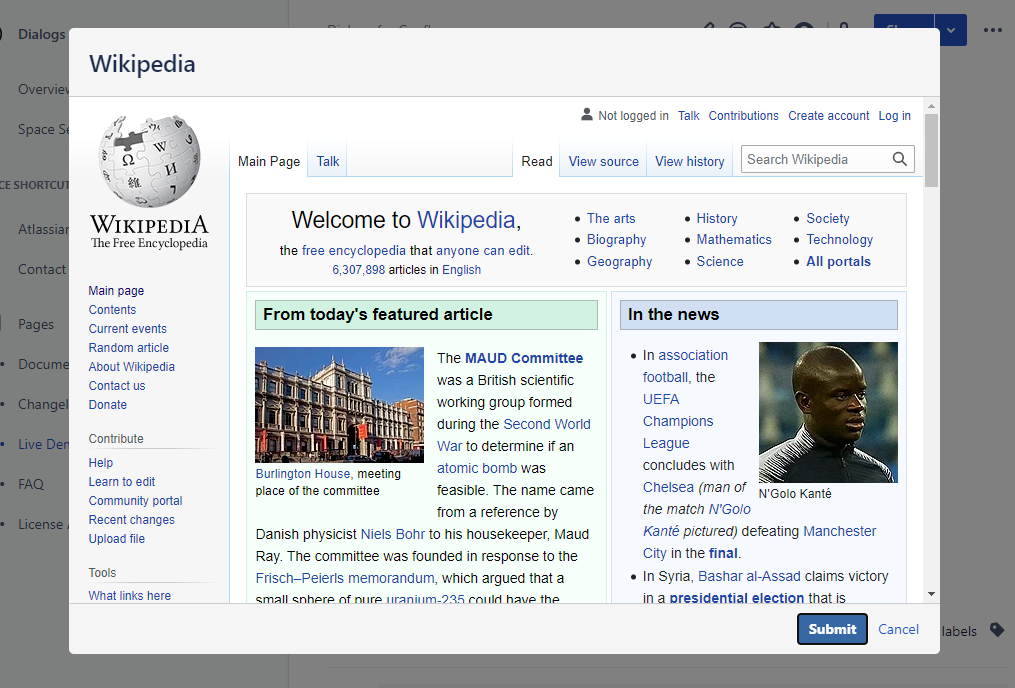Switch to the Talk tab next to Main Page
Screen dimensions: 1015x688
[328, 161]
